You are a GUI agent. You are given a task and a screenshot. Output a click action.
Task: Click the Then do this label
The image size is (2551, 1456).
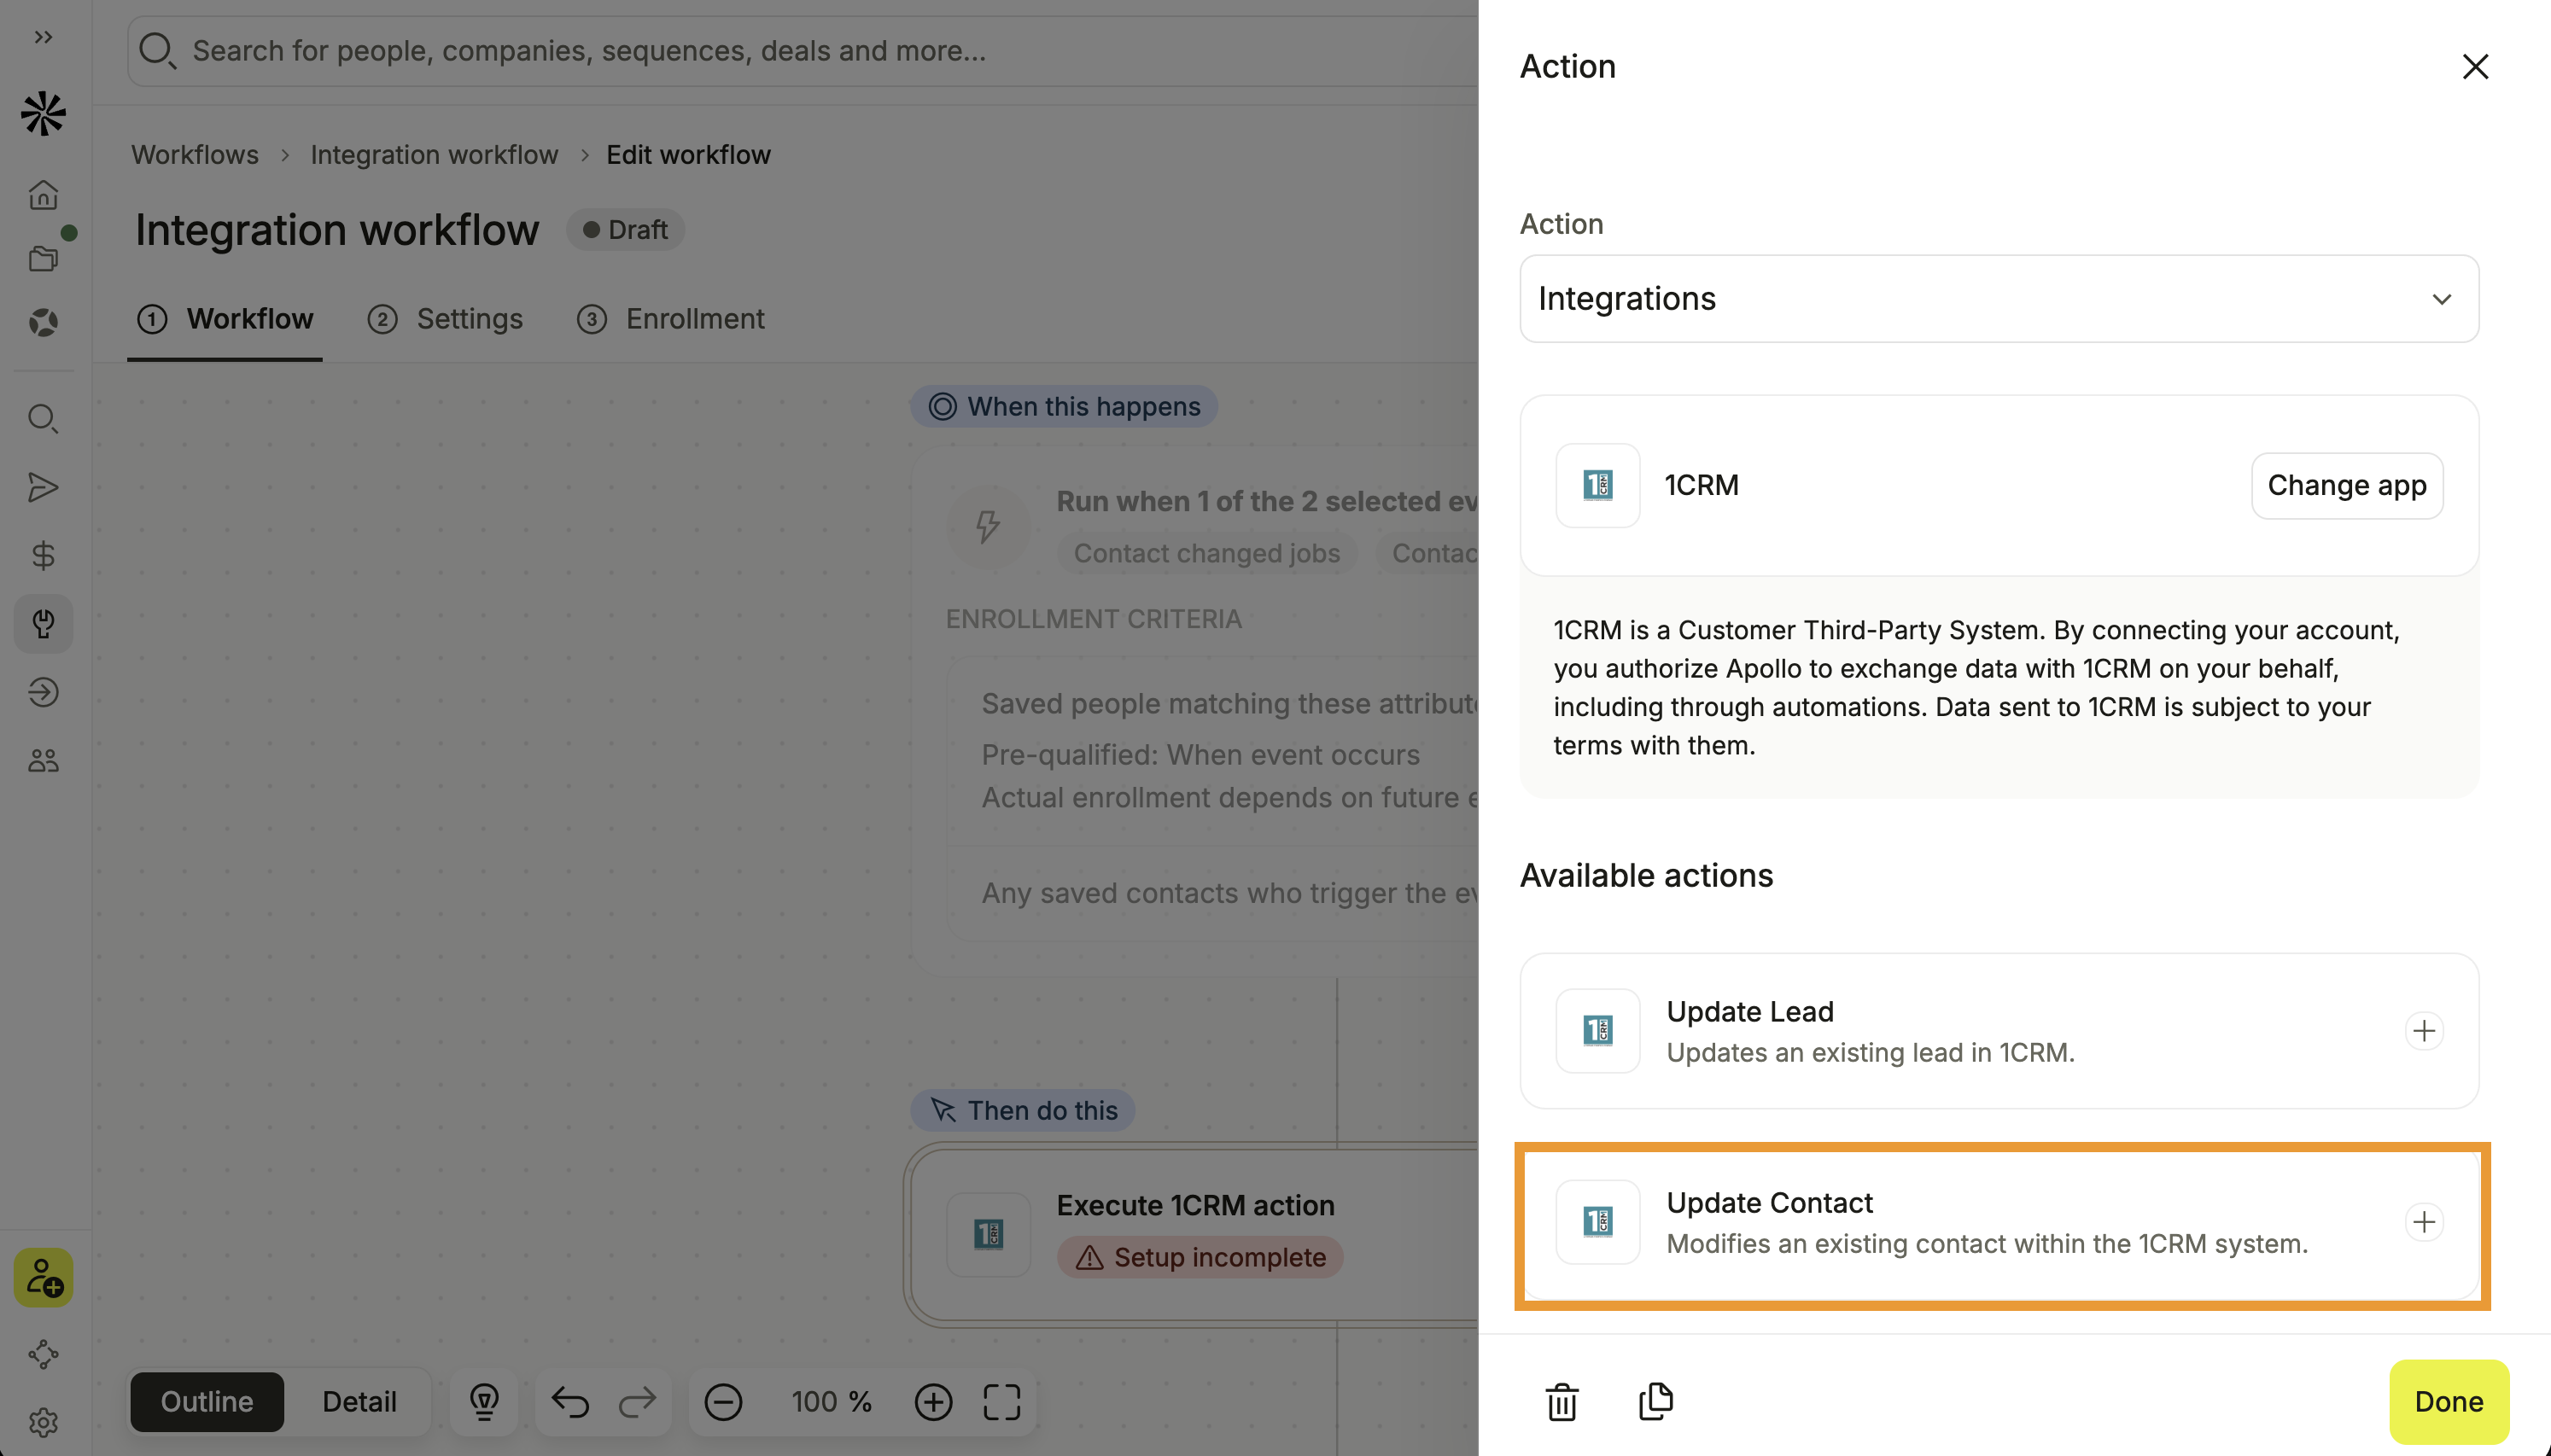point(1023,1110)
